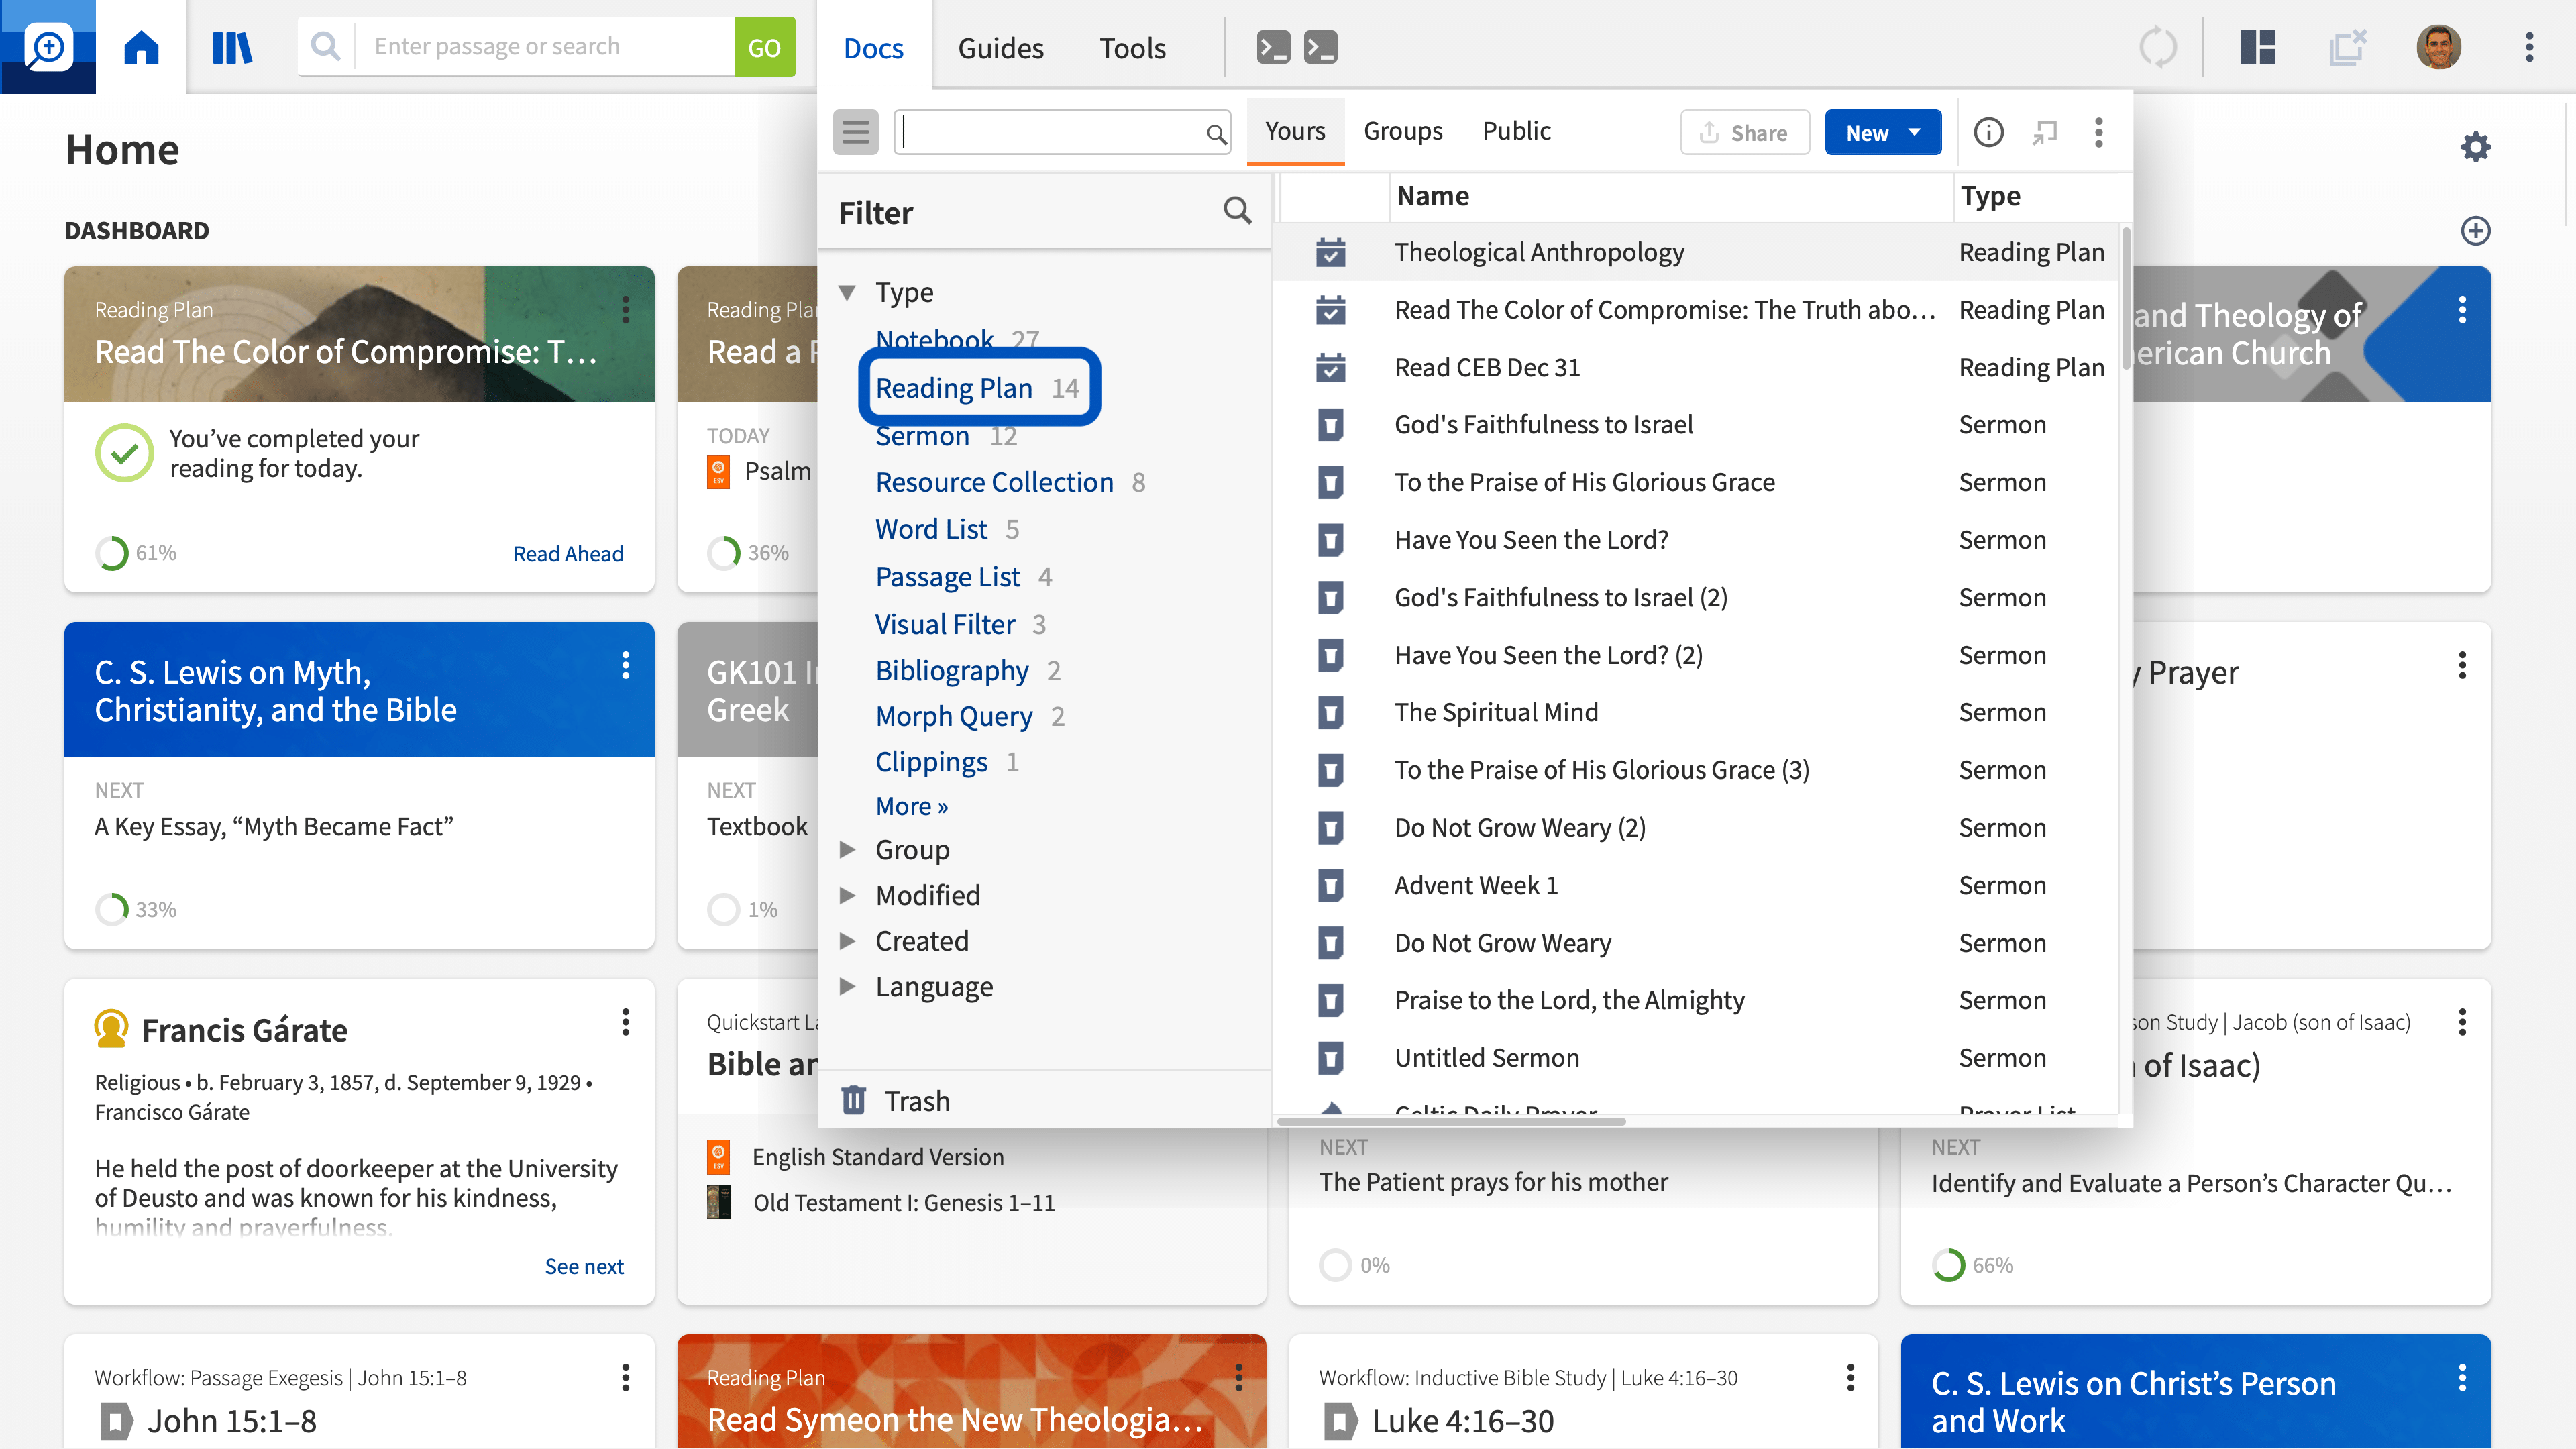Click the sync refresh icon

coord(2157,47)
